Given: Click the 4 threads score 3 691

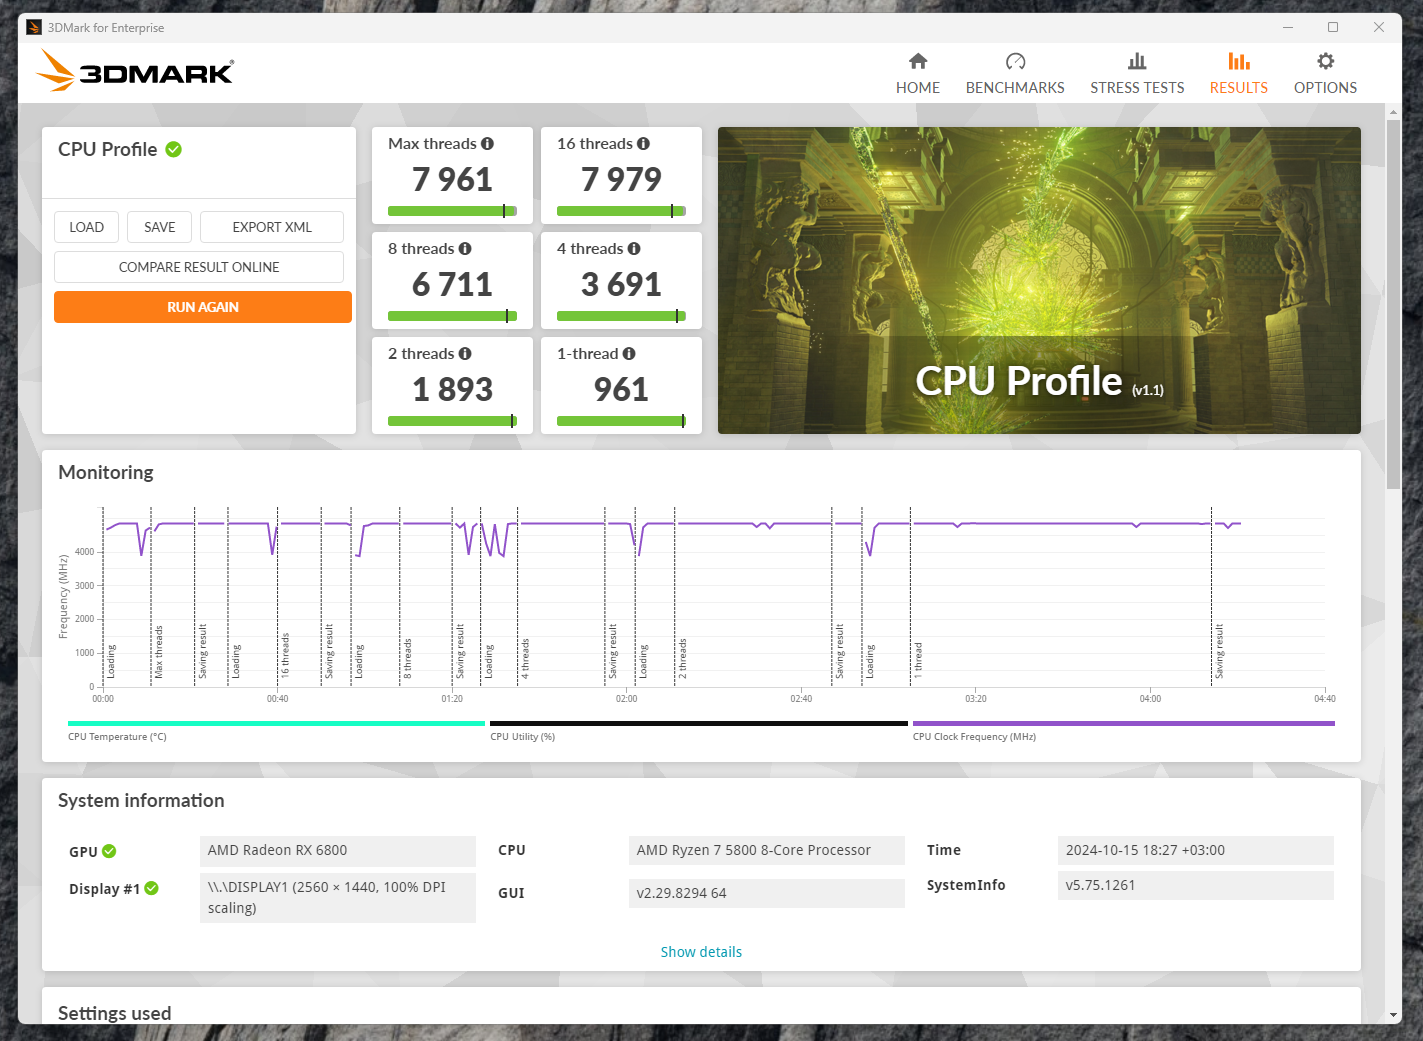Looking at the screenshot, I should coord(621,284).
